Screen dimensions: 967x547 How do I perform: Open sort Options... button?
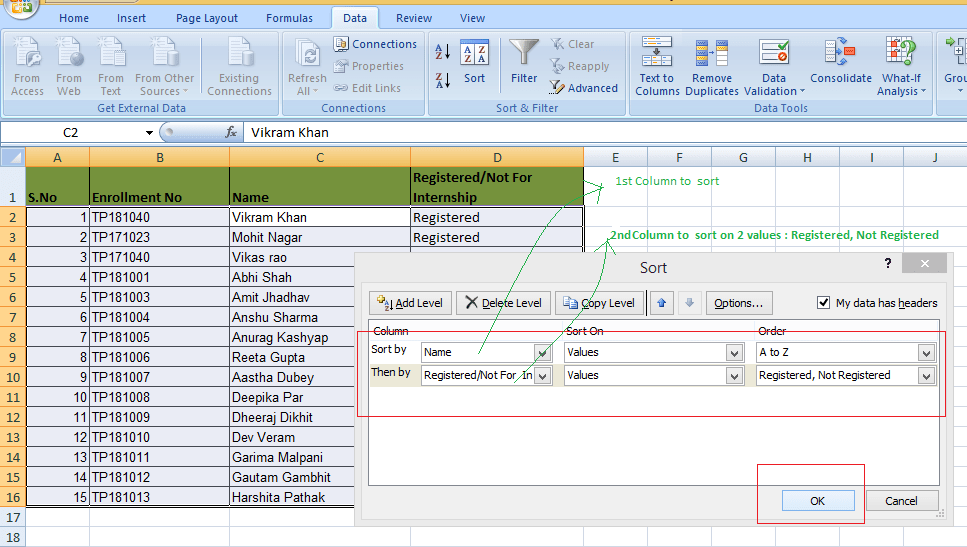[739, 303]
